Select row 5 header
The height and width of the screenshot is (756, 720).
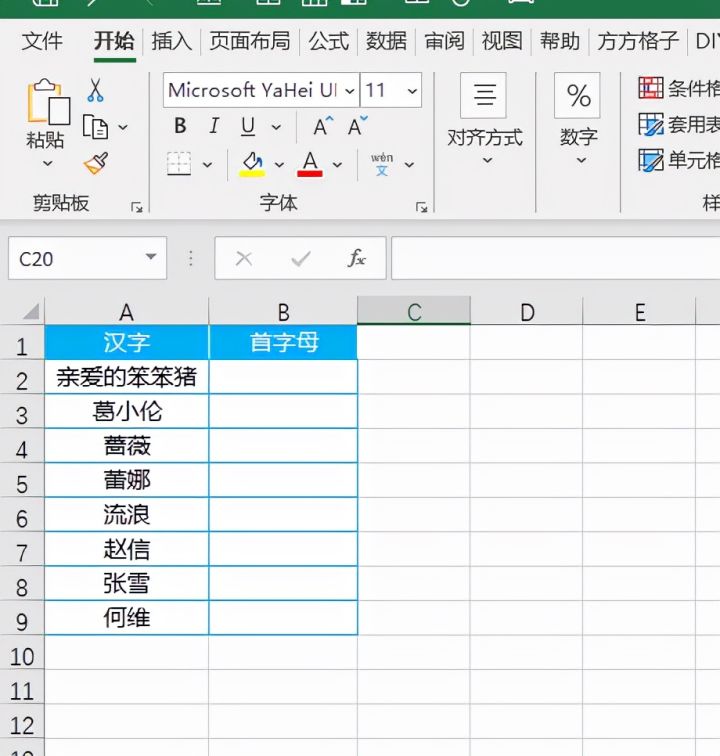coord(22,481)
